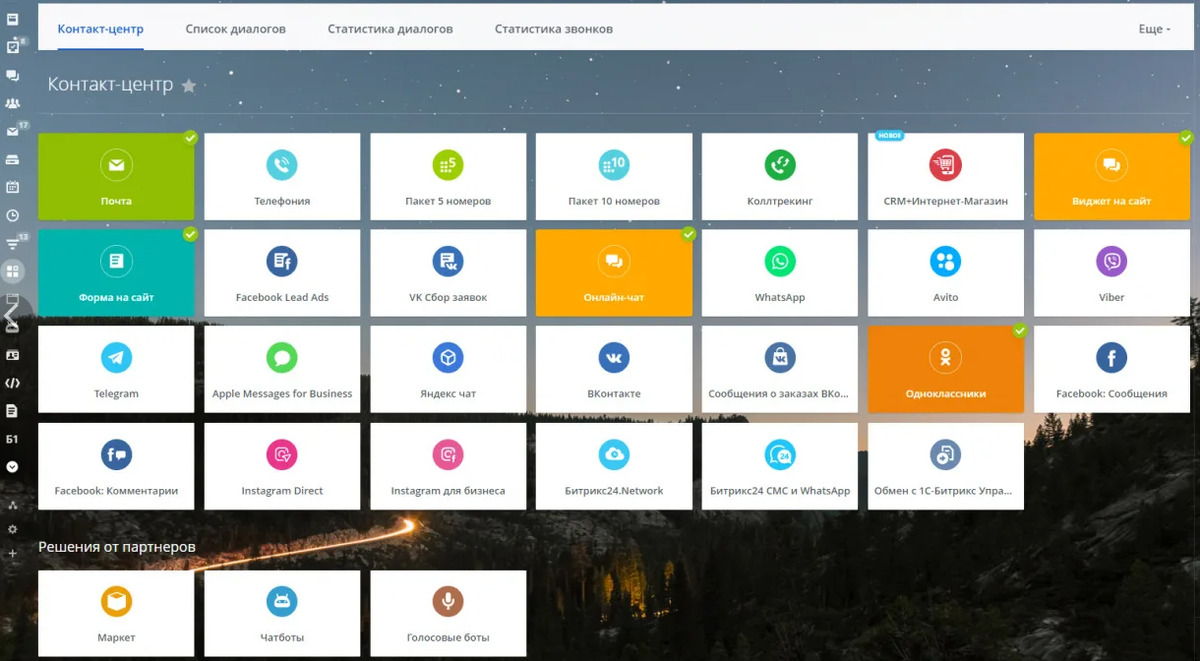Open the code brackets developer sidebar icon
The height and width of the screenshot is (661, 1200).
tap(13, 383)
